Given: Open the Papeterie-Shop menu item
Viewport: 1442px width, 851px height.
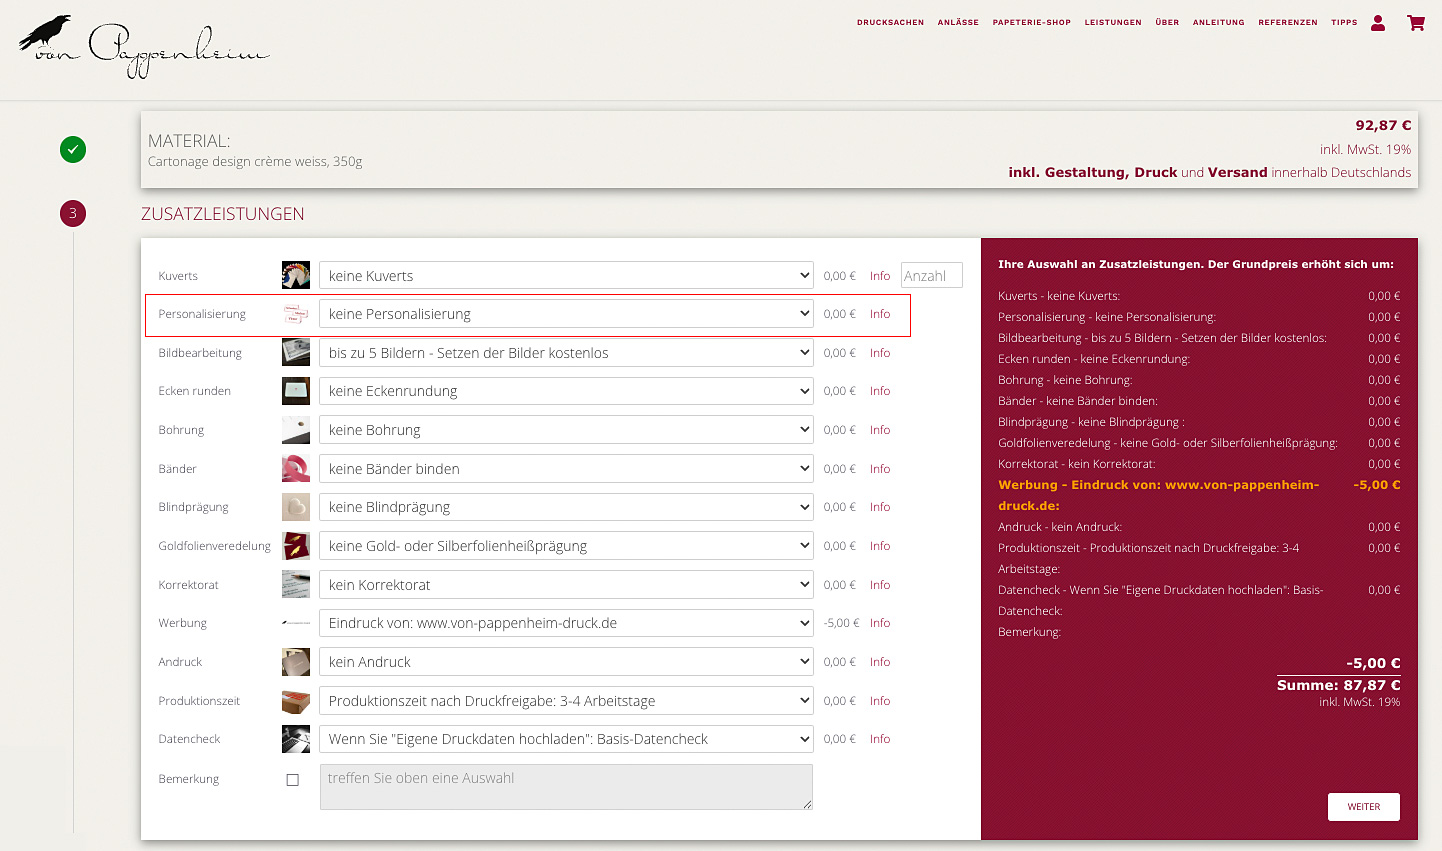Looking at the screenshot, I should [1031, 22].
